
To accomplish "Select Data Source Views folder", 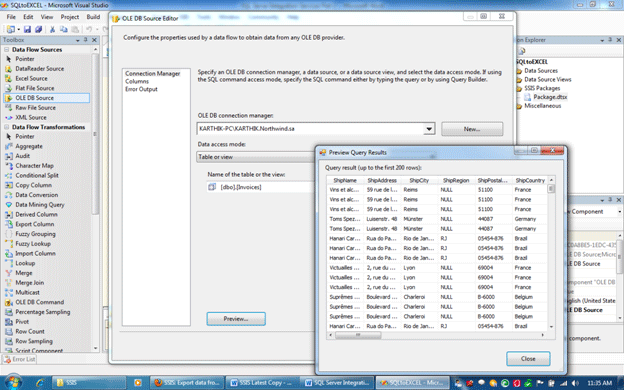I will 547,80.
